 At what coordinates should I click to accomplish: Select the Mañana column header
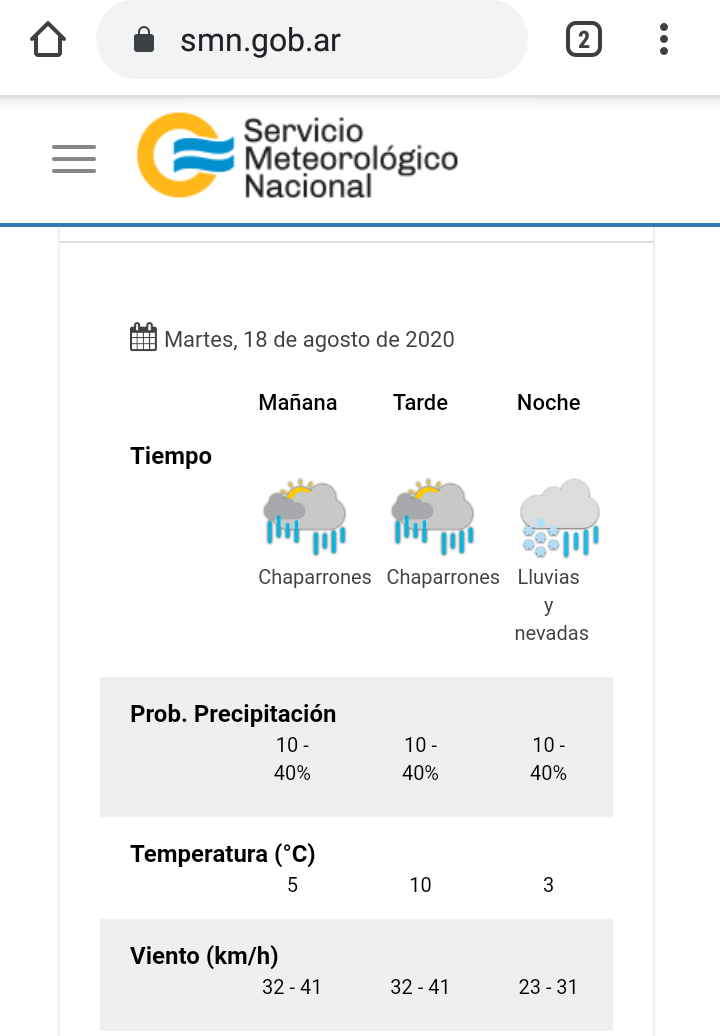pyautogui.click(x=298, y=402)
